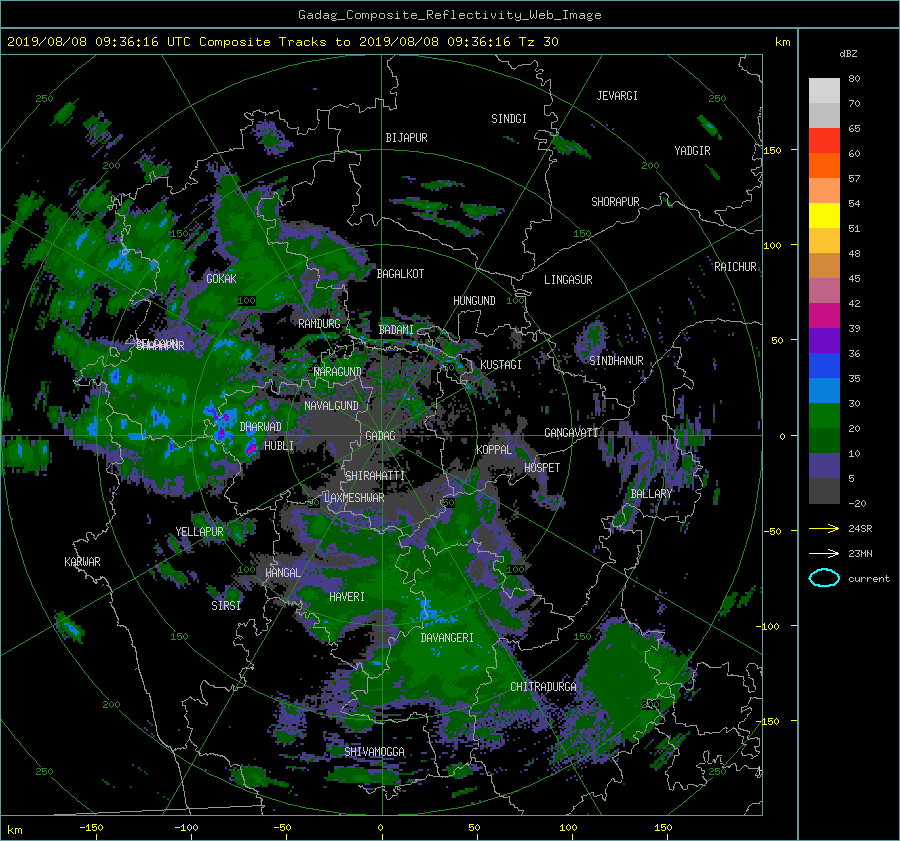900x841 pixels.
Task: Select the JEVARGI city label
Action: [x=617, y=96]
